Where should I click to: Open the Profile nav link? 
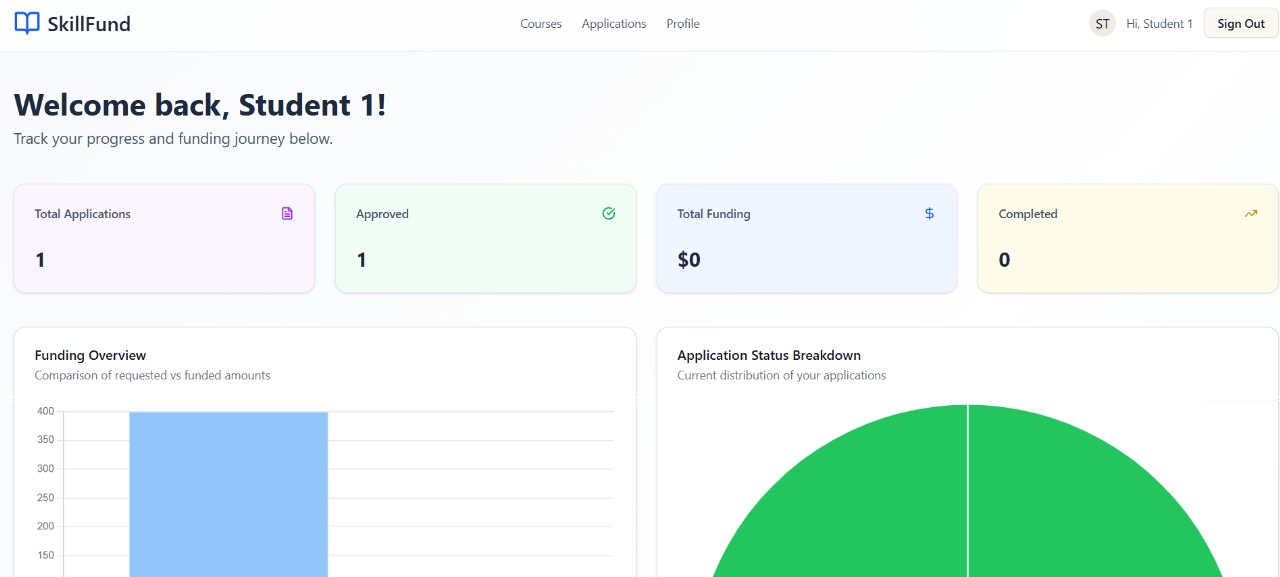[683, 24]
